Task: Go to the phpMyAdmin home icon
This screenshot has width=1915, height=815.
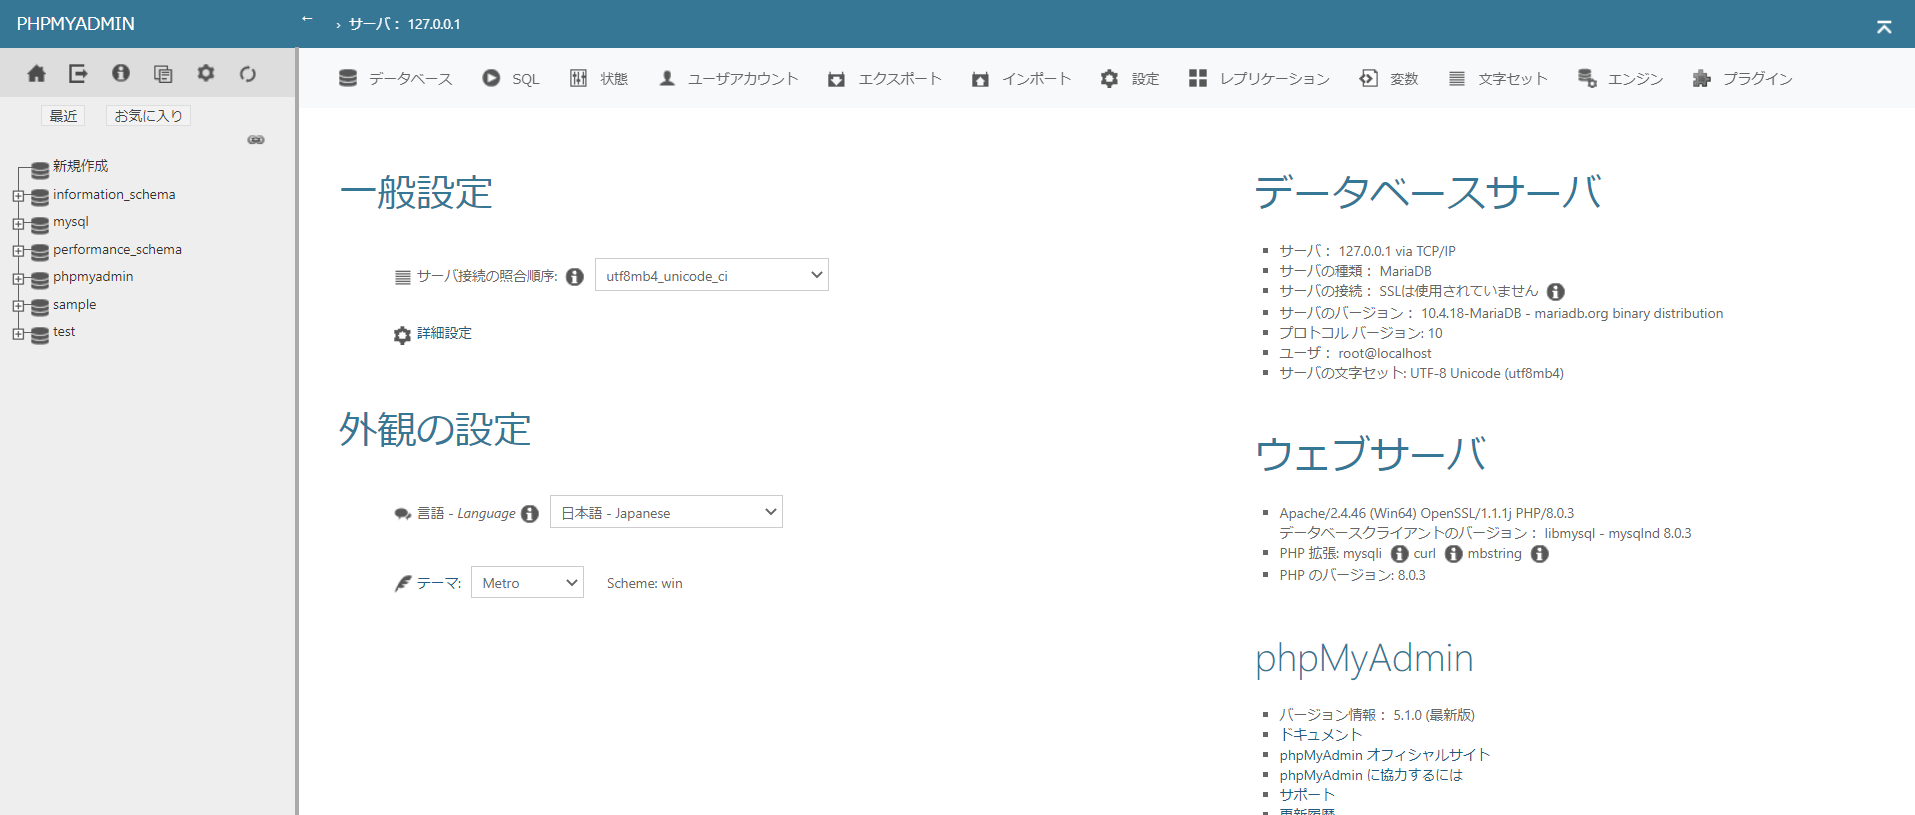Action: click(36, 73)
